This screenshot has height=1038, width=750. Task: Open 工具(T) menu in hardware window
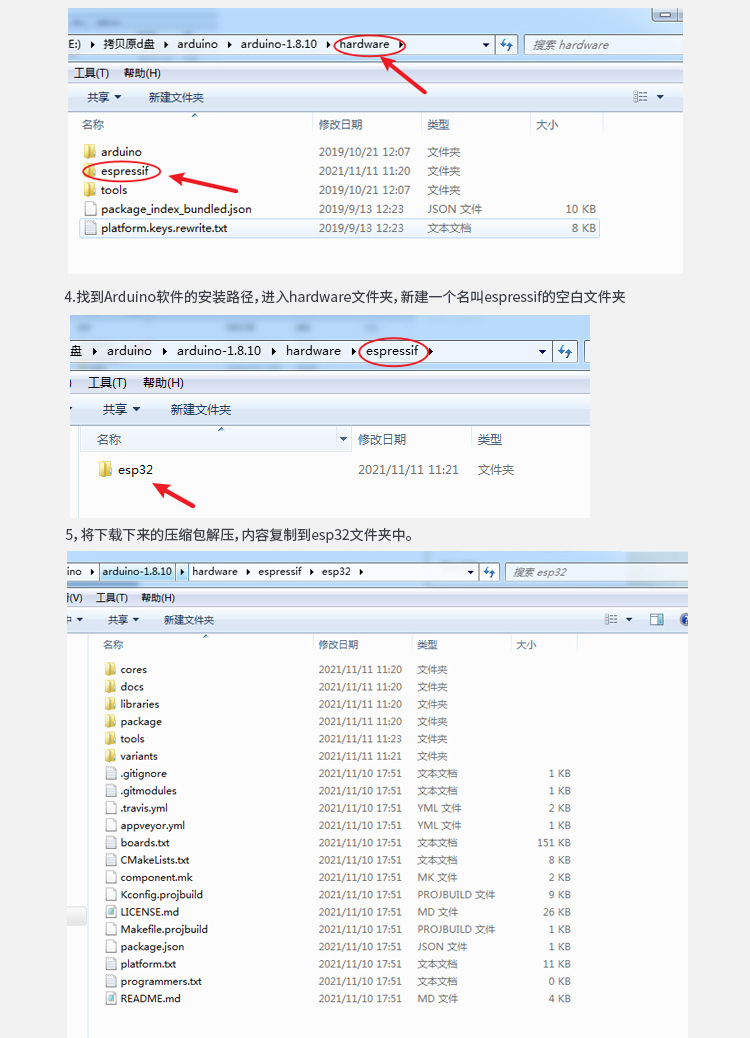tap(91, 73)
